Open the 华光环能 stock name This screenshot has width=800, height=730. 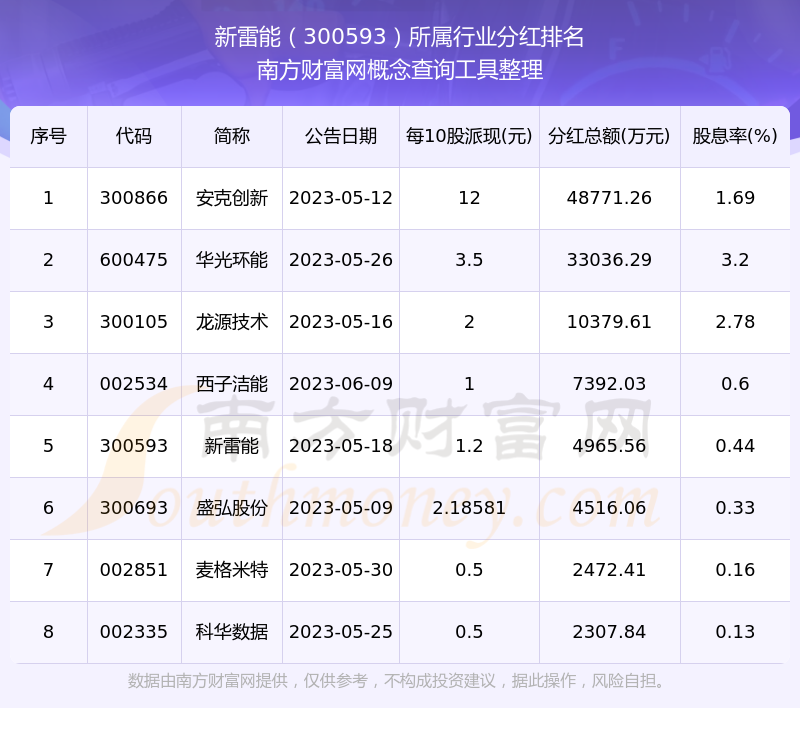(x=232, y=260)
